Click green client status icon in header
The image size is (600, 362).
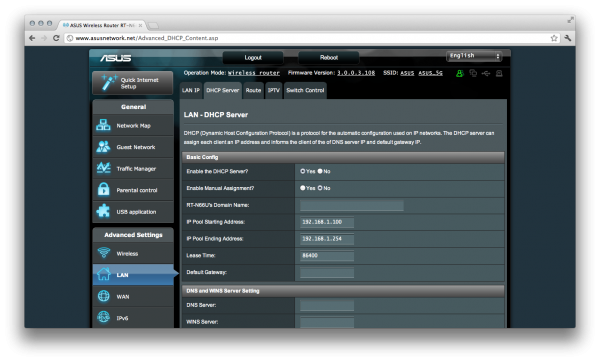(460, 73)
